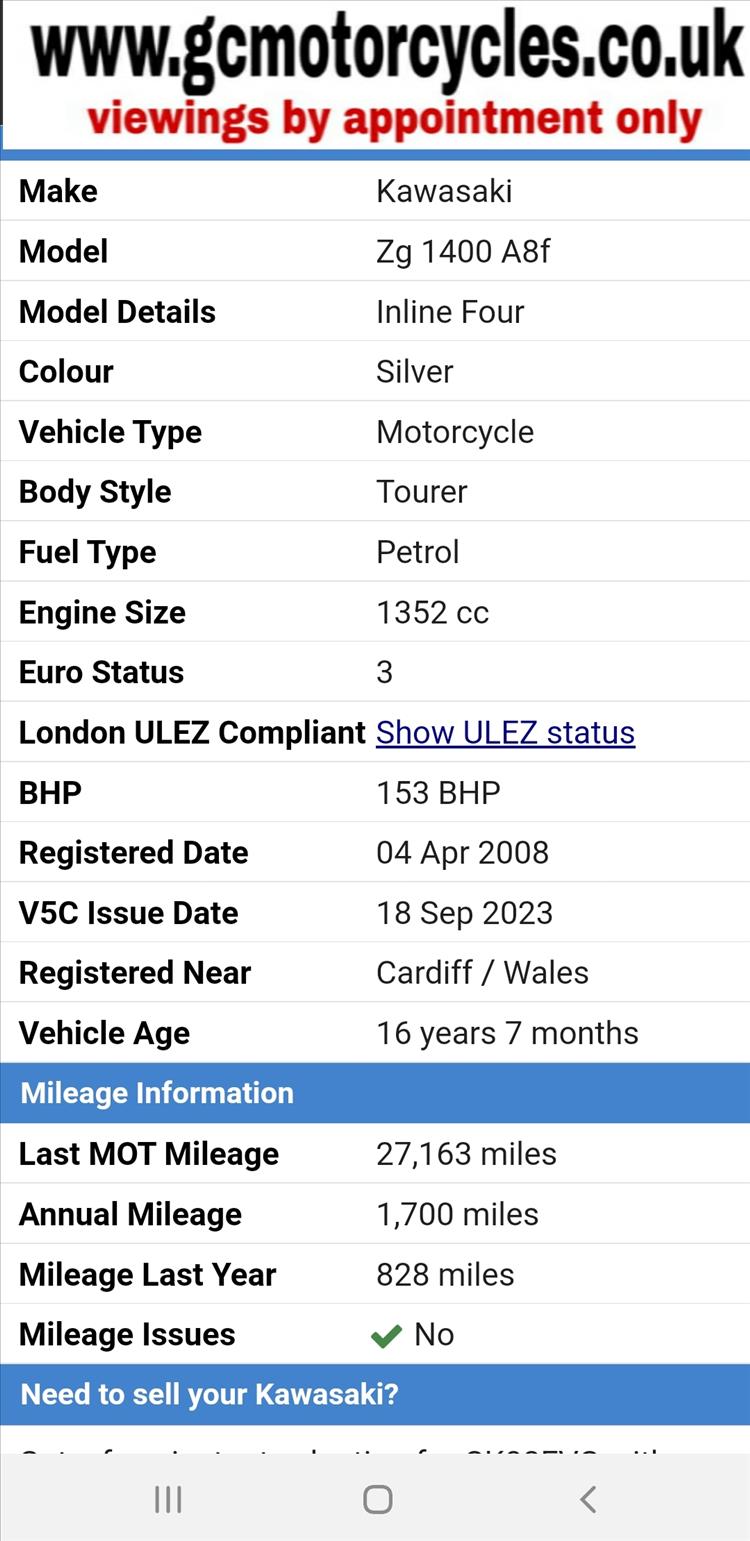Click viewings by appointment only text
This screenshot has width=750, height=1541.
tap(394, 119)
